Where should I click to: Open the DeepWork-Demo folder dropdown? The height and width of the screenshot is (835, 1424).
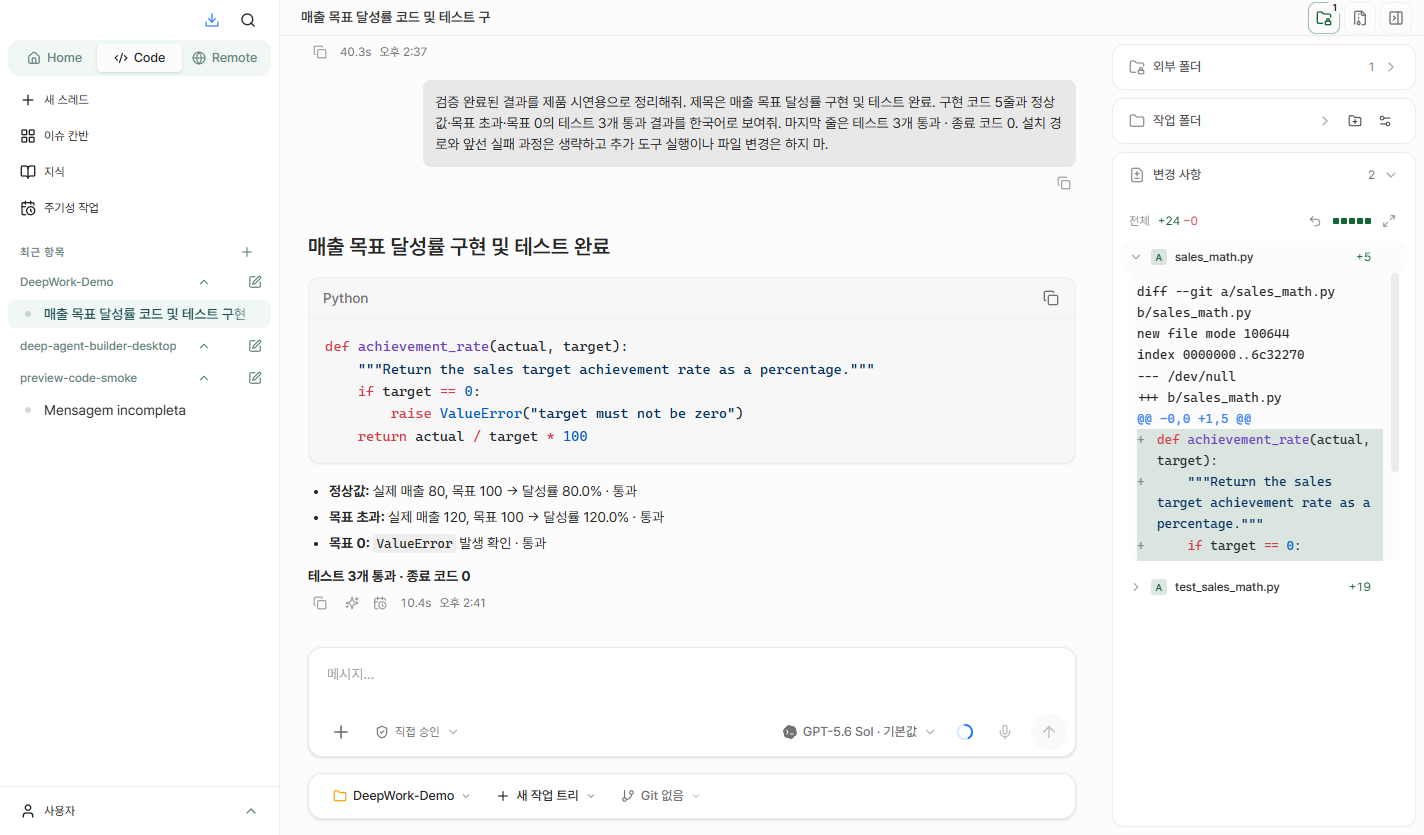coord(401,796)
